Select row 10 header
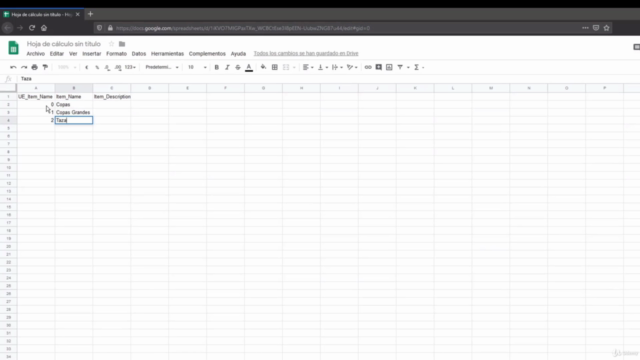The width and height of the screenshot is (640, 360). pos(8,168)
